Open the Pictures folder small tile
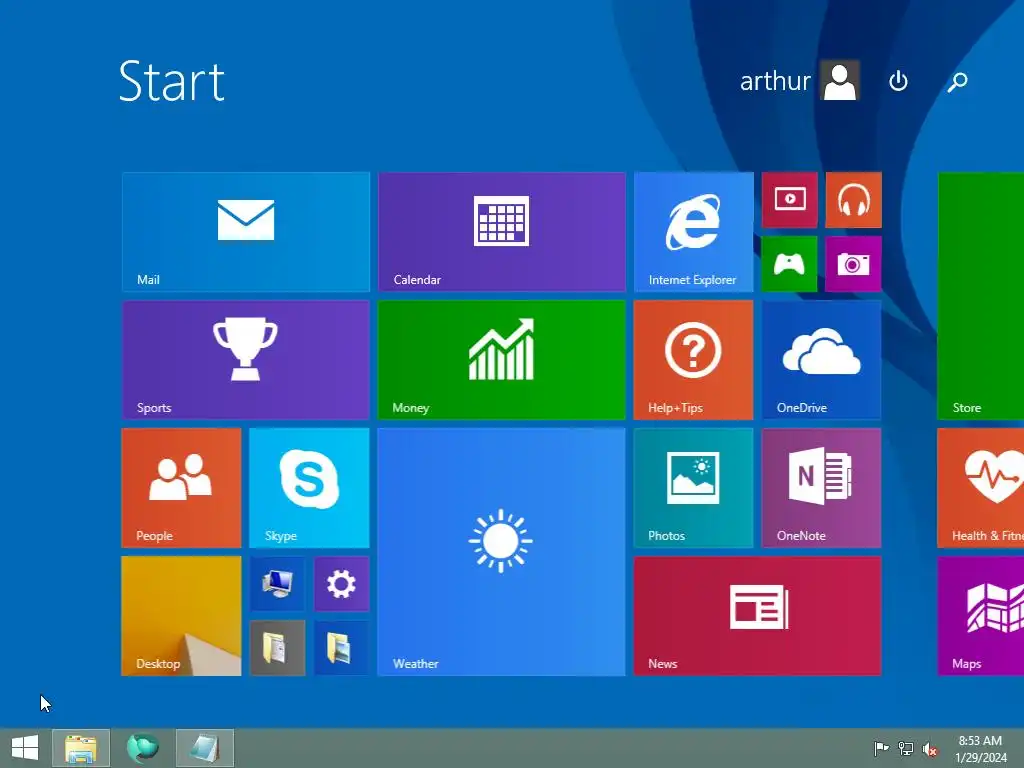The width and height of the screenshot is (1024, 768). tap(342, 648)
